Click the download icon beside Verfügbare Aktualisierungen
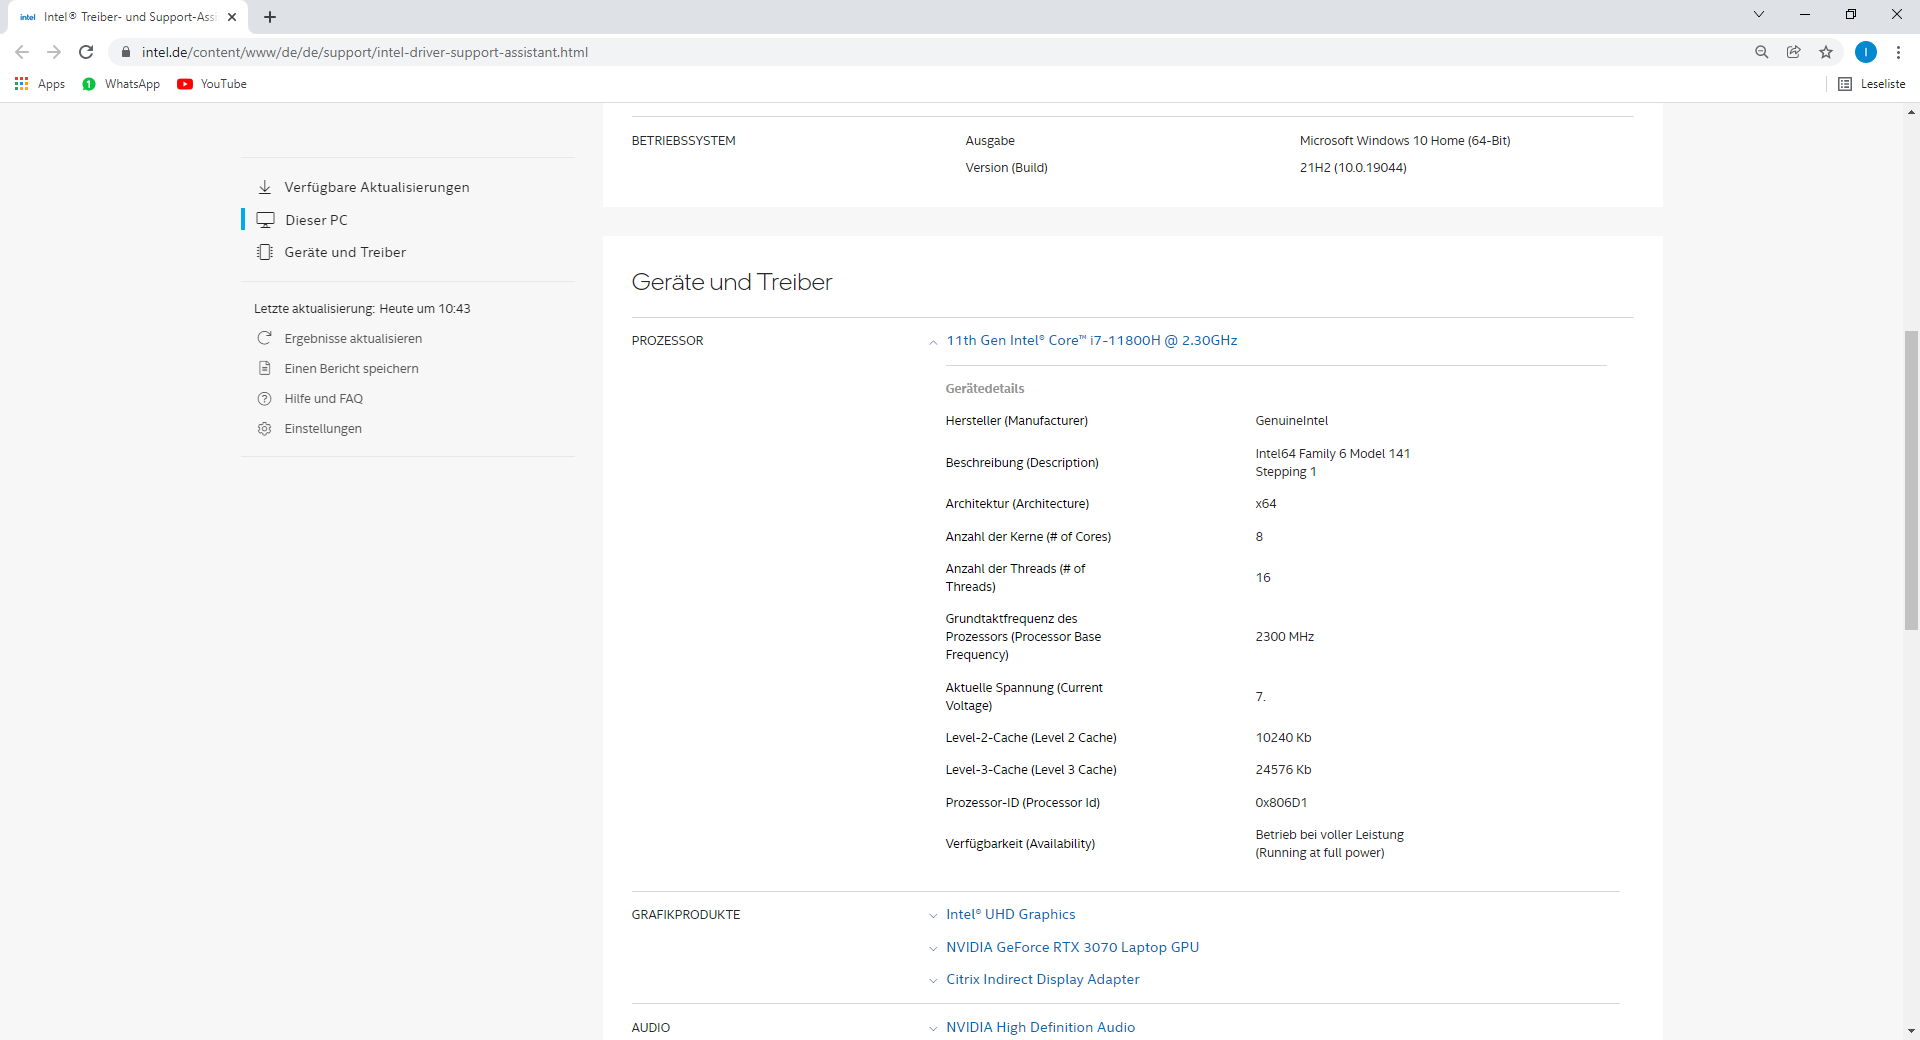The width and height of the screenshot is (1920, 1040). [x=265, y=187]
